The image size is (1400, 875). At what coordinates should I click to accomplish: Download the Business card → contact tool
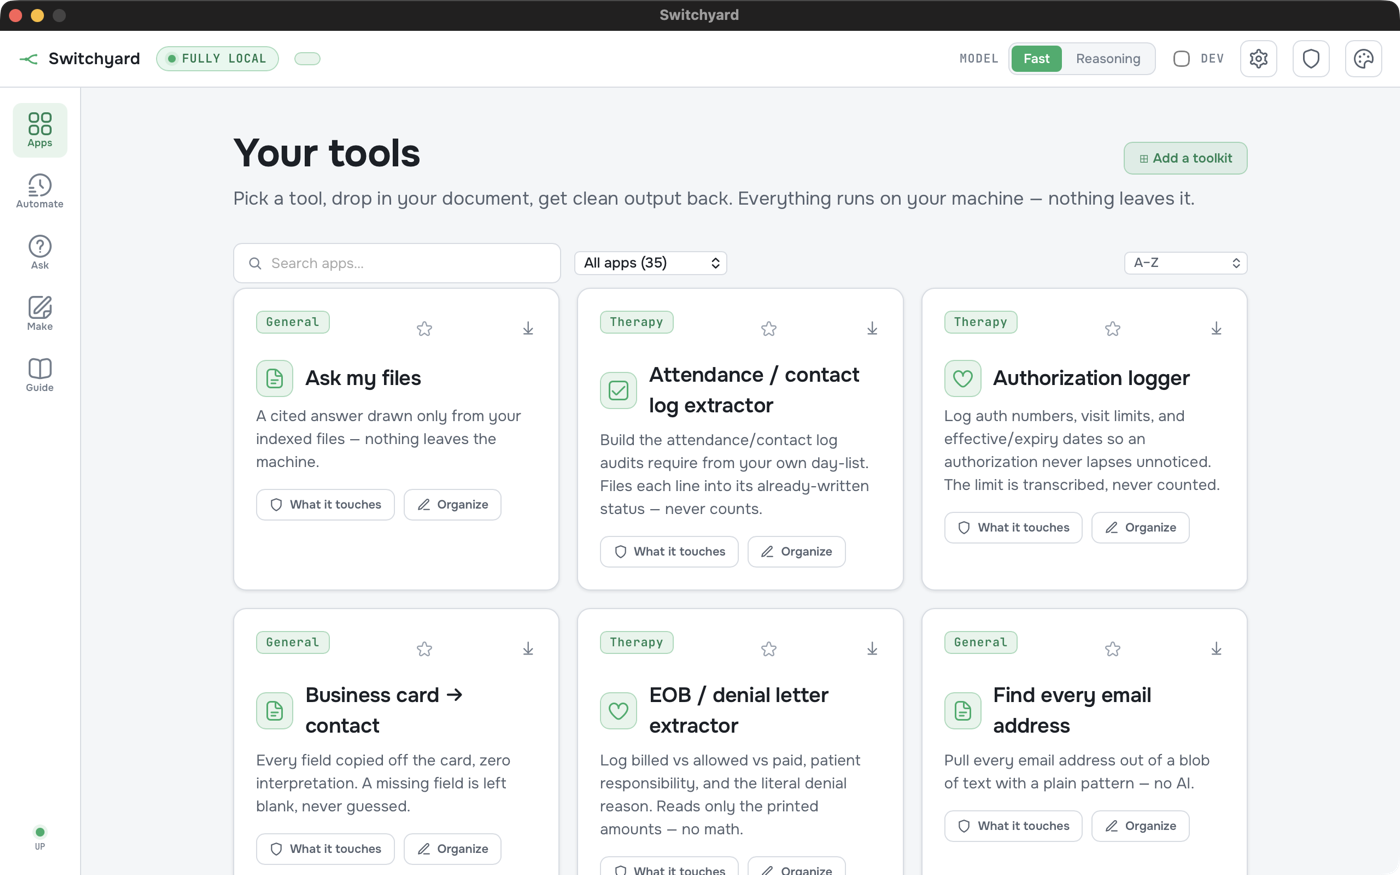pos(528,649)
